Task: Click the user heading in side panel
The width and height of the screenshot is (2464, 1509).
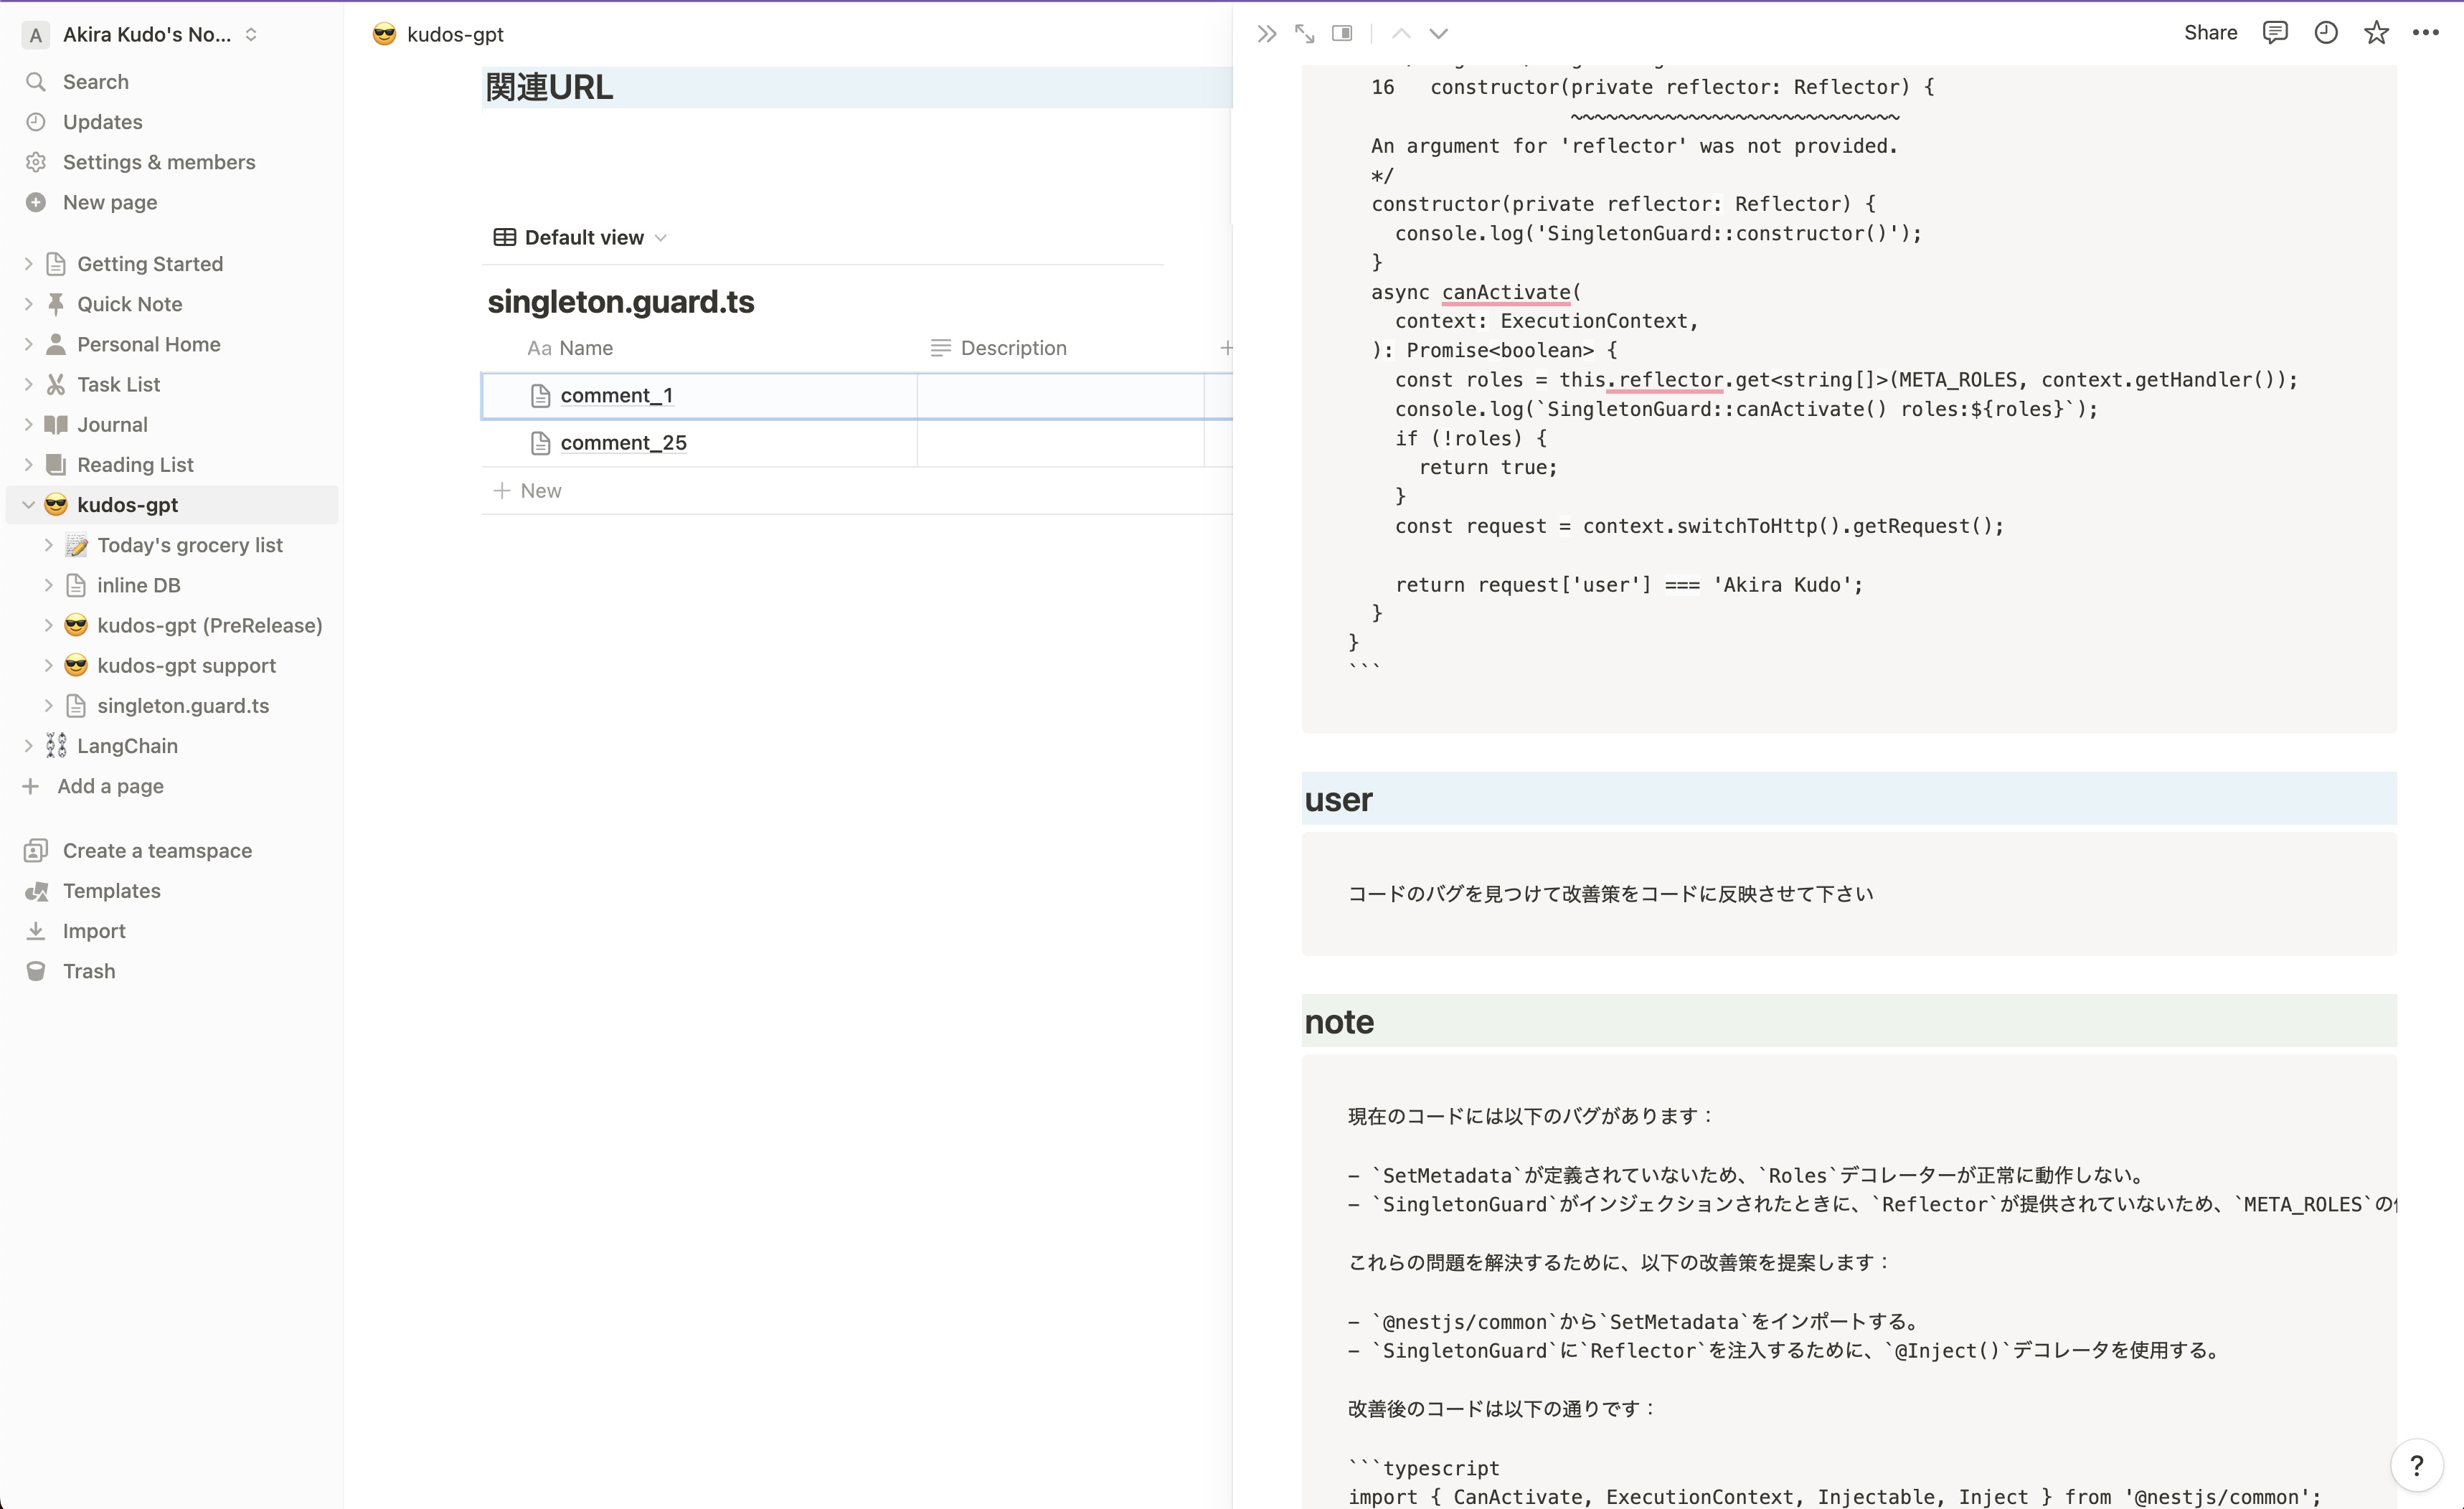Action: click(1338, 799)
